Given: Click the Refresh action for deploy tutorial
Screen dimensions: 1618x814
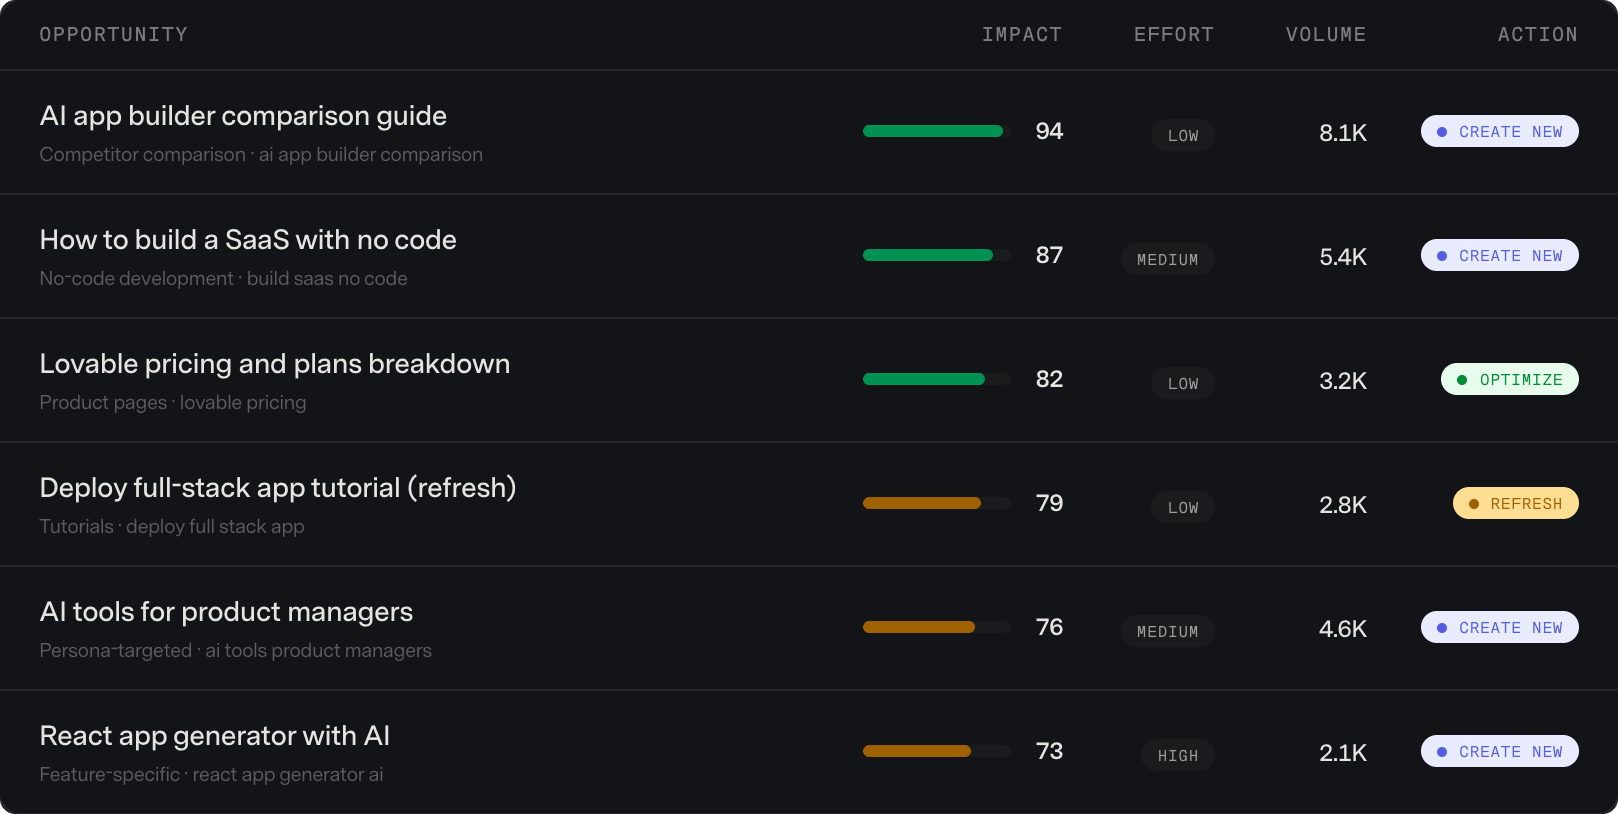Looking at the screenshot, I should click(x=1515, y=503).
